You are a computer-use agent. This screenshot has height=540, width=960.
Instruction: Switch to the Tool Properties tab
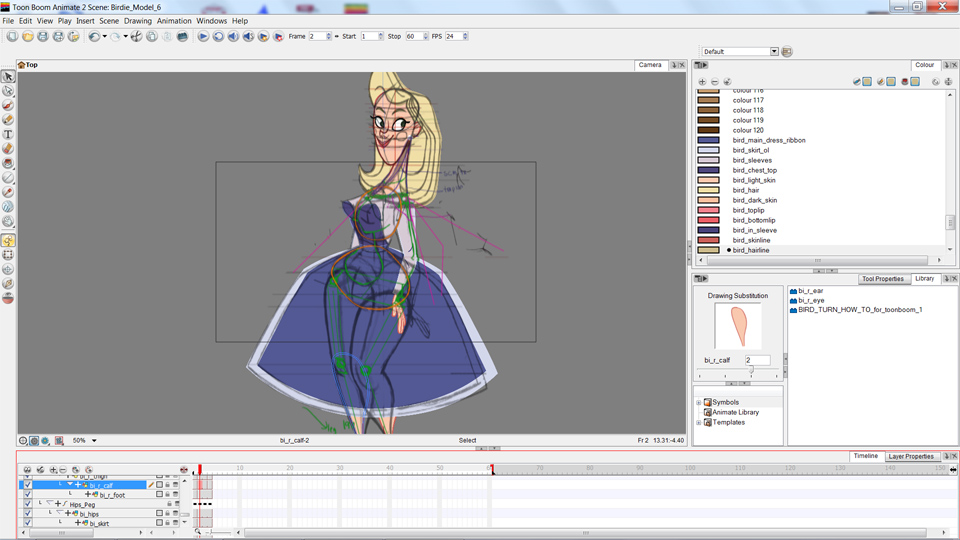pyautogui.click(x=882, y=279)
